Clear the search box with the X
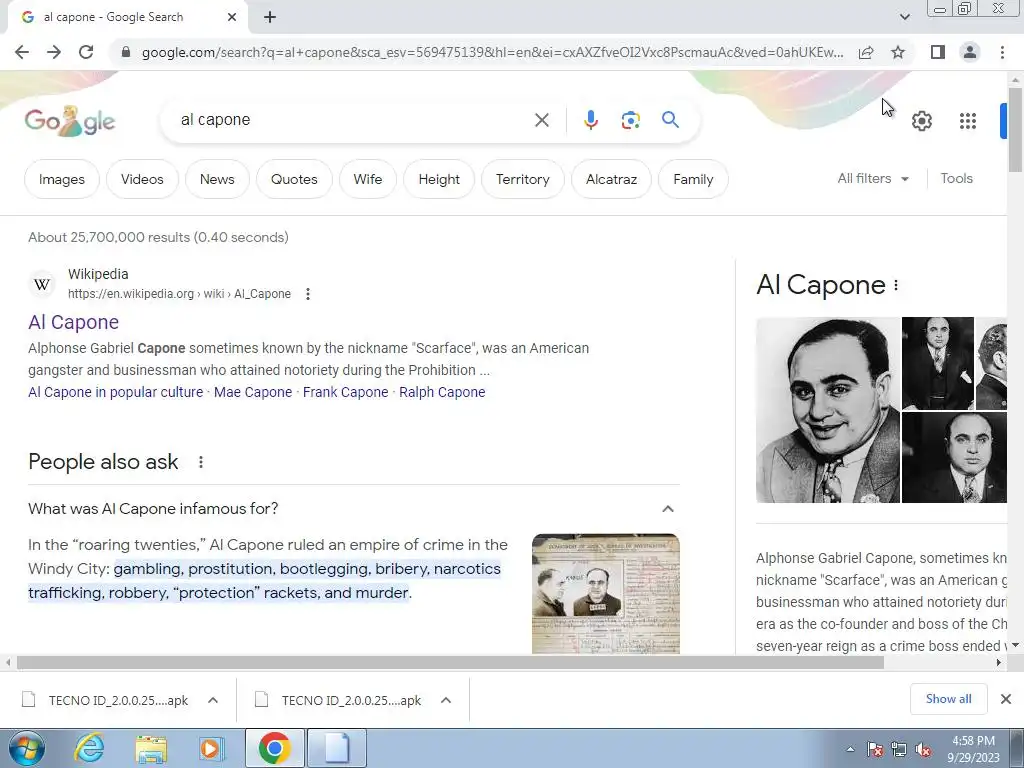This screenshot has width=1024, height=768. (541, 120)
